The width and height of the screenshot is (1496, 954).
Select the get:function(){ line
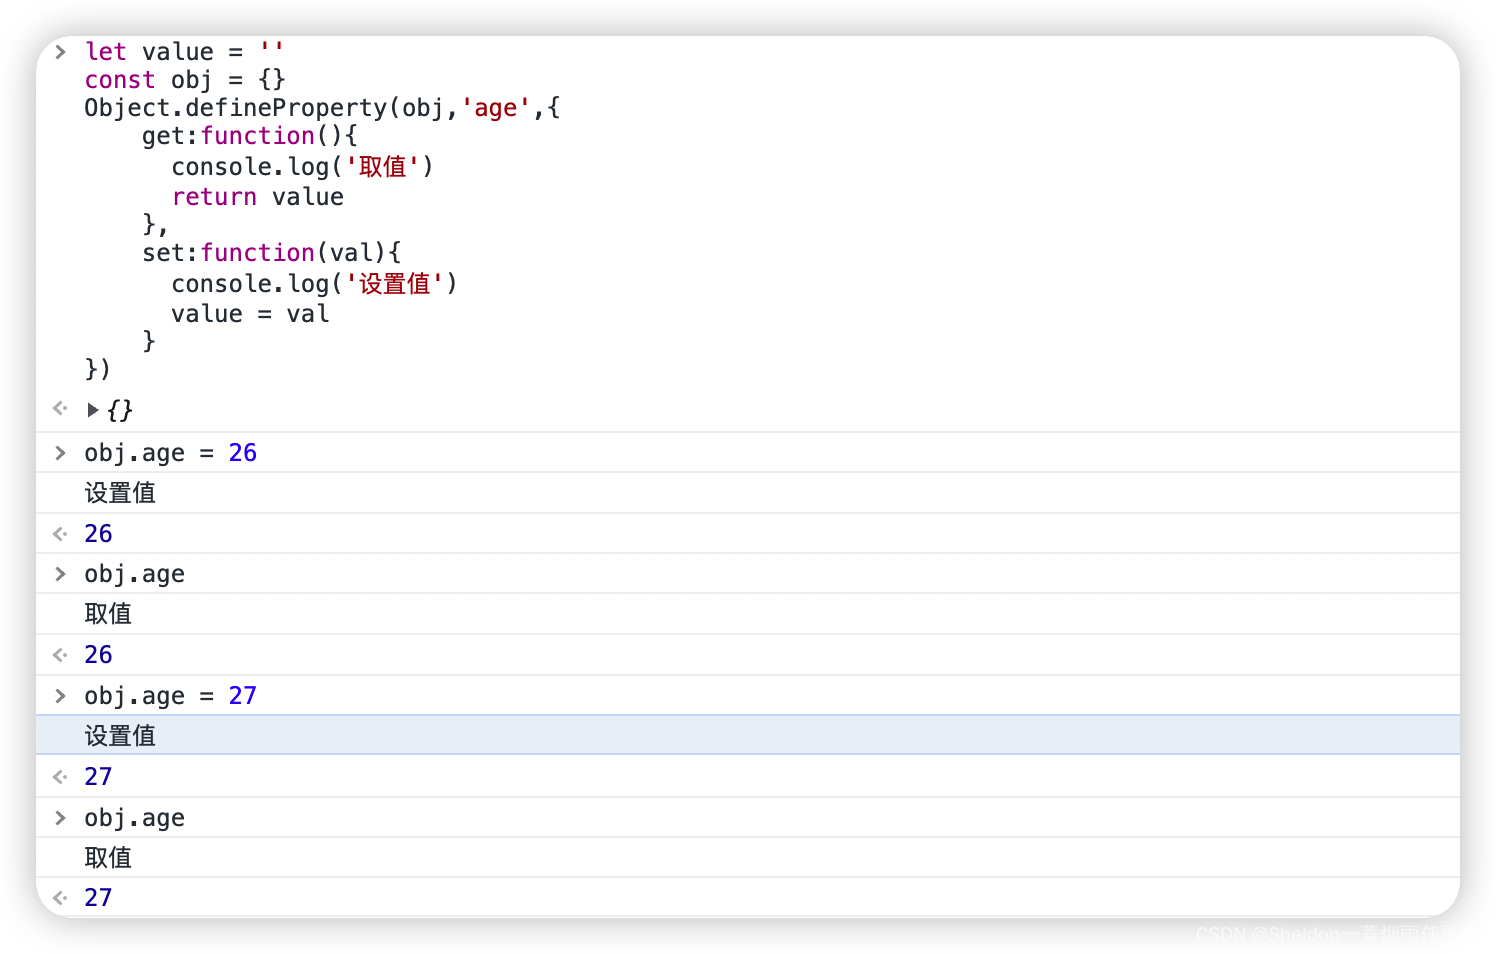point(249,136)
